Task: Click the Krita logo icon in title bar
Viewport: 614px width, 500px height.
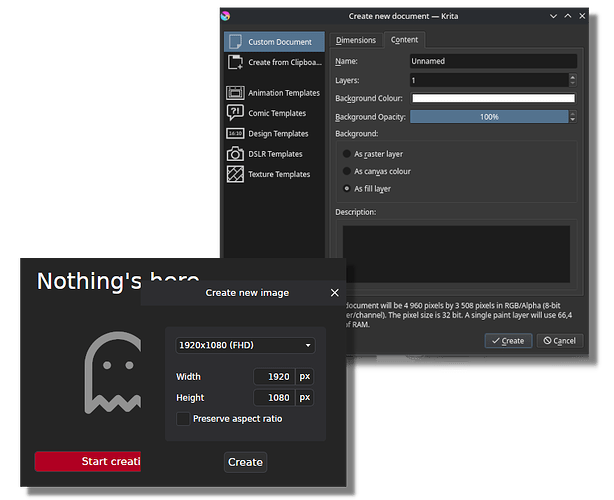Action: (225, 16)
